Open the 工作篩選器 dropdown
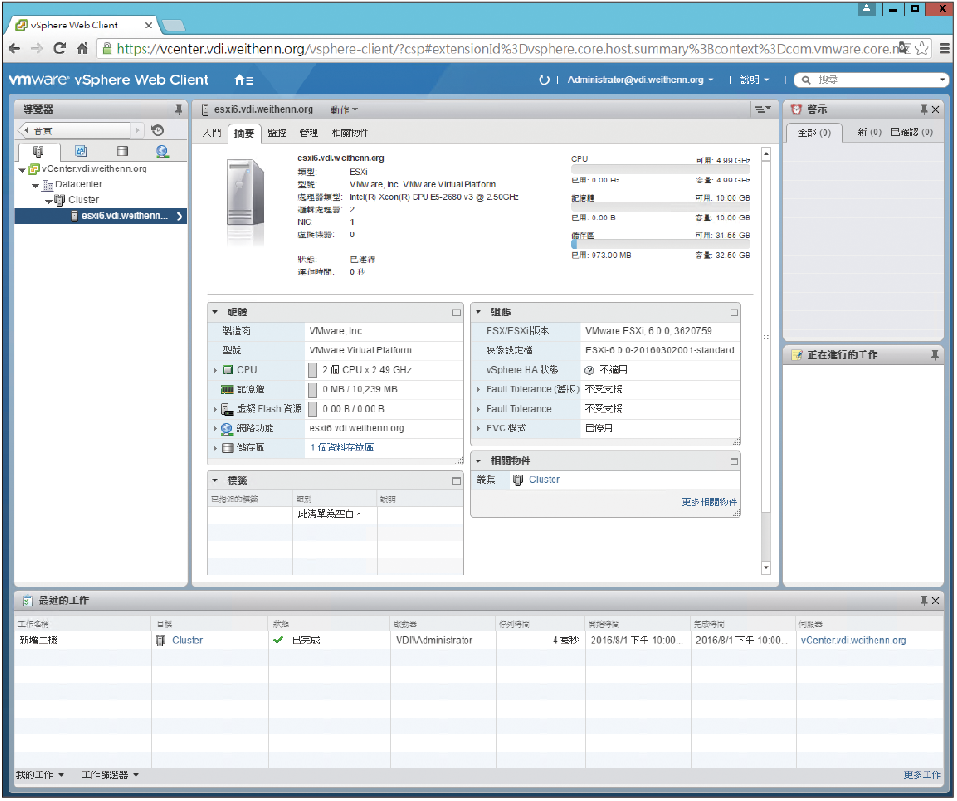Viewport: 957px width, 801px height. click(x=110, y=775)
